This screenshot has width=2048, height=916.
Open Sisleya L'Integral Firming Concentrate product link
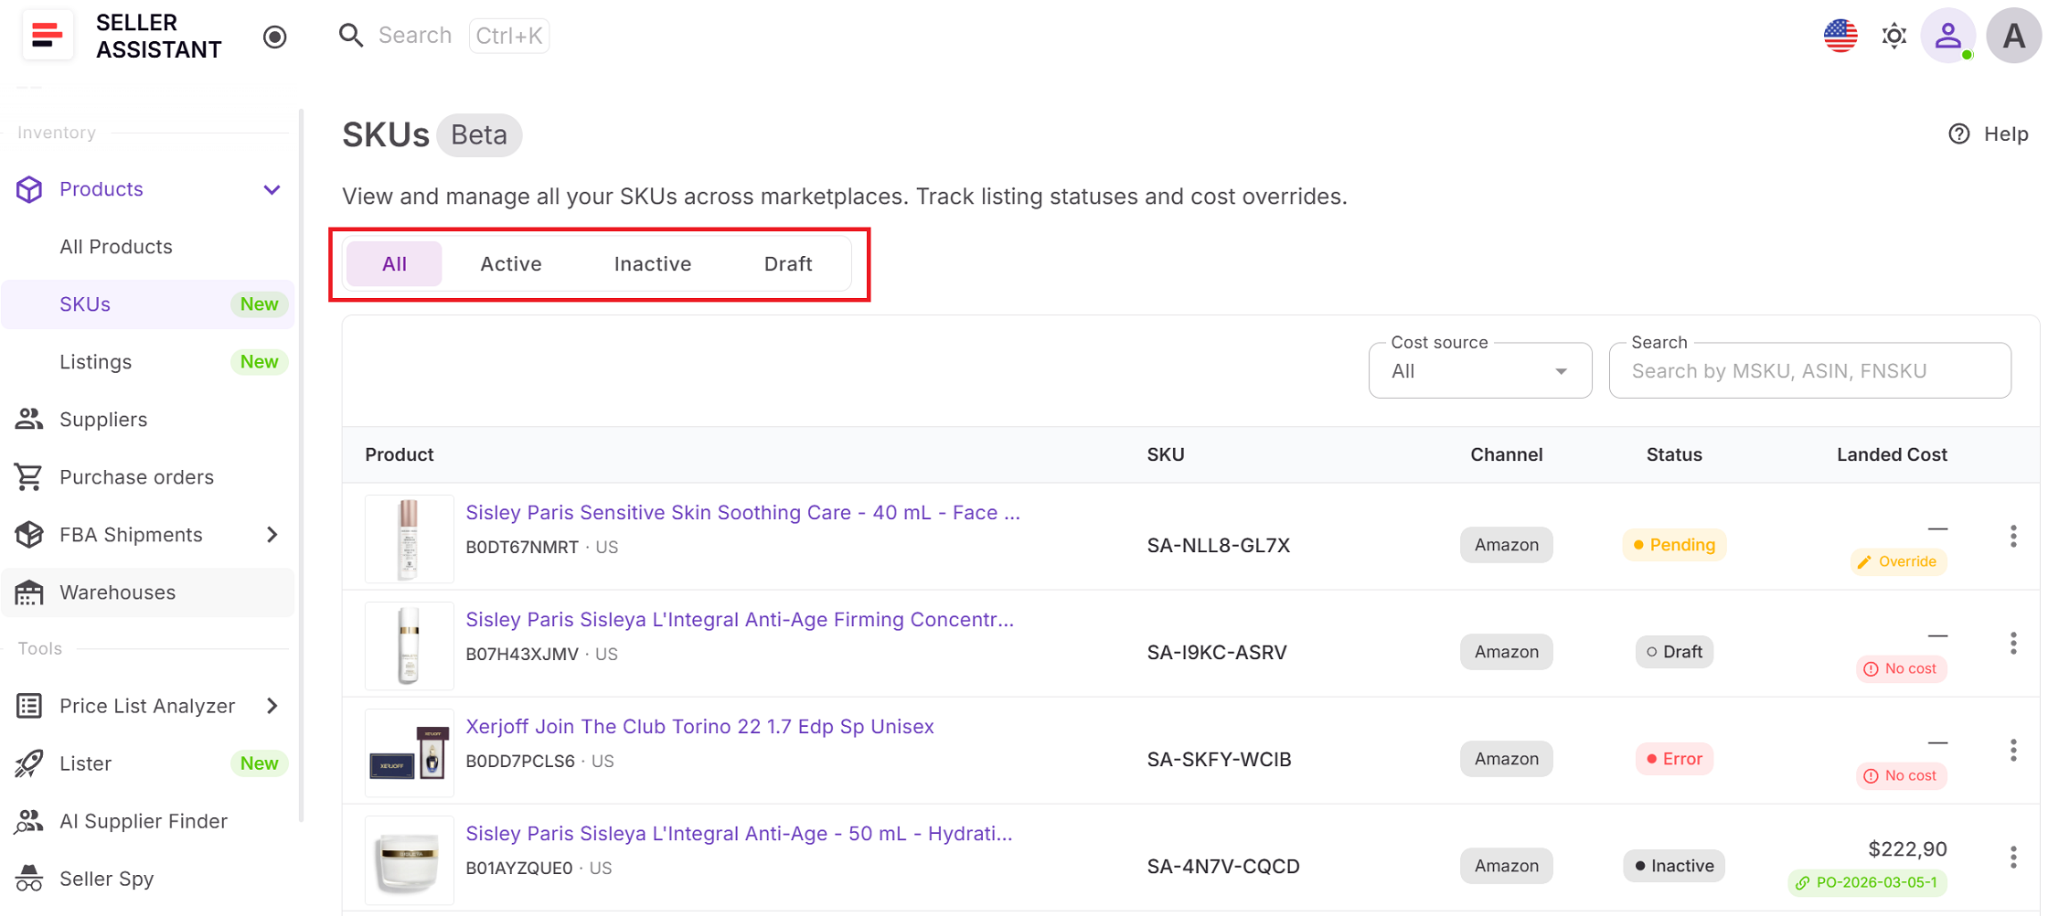[740, 620]
